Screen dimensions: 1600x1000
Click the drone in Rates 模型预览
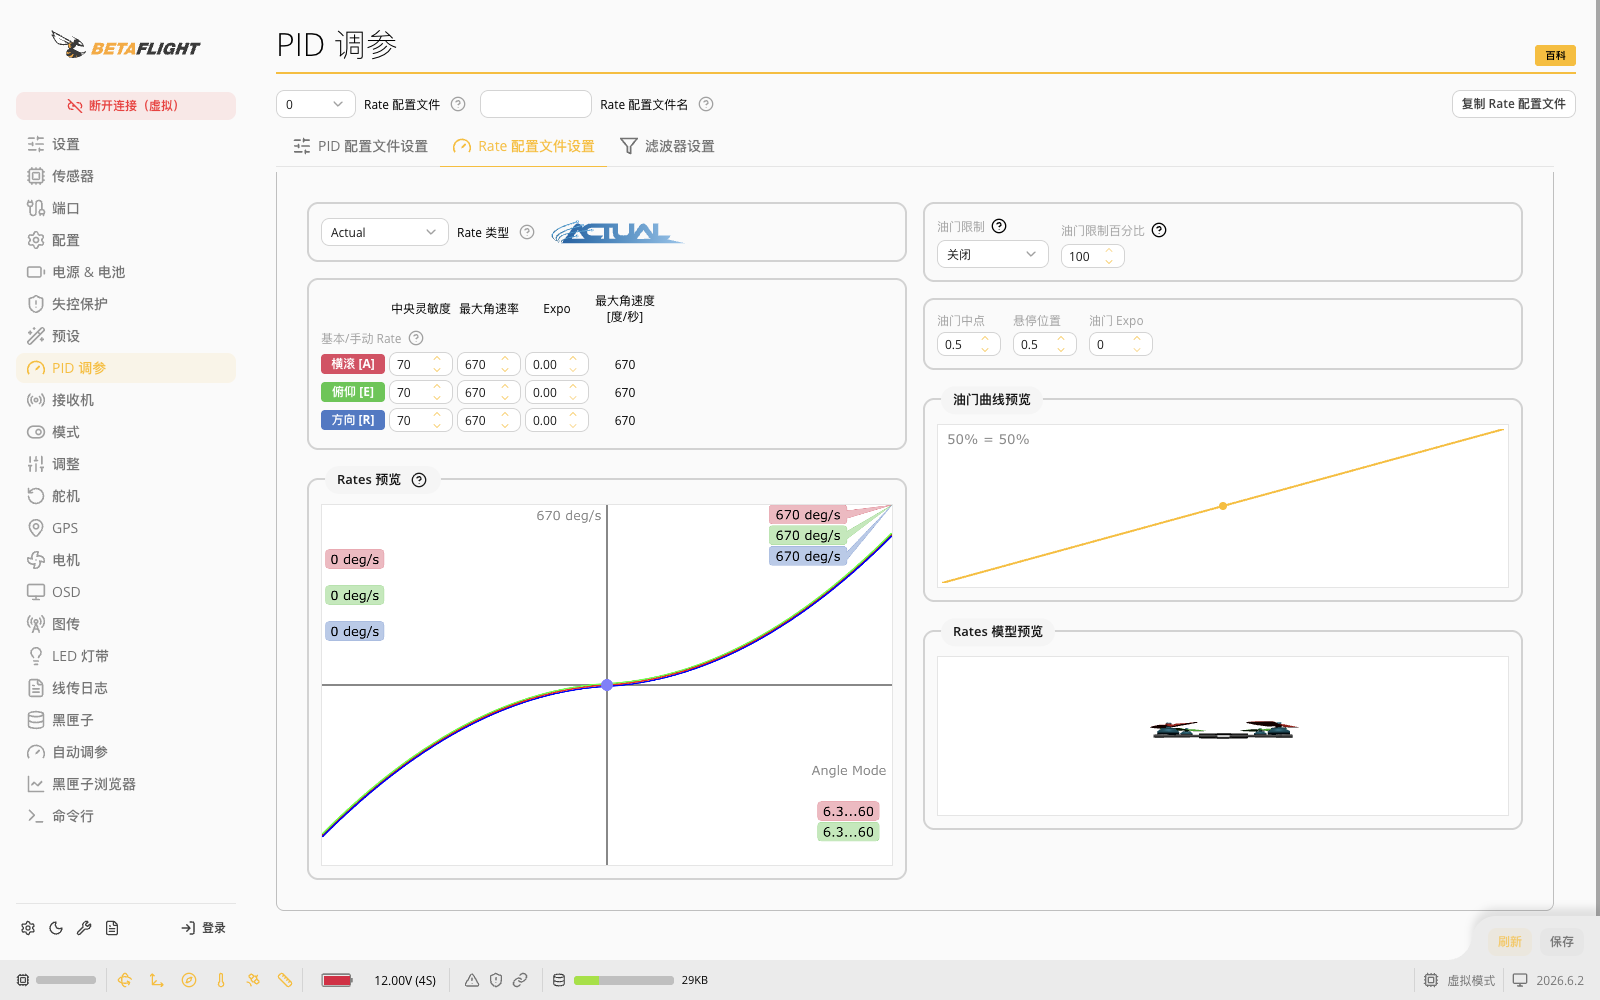[1223, 729]
